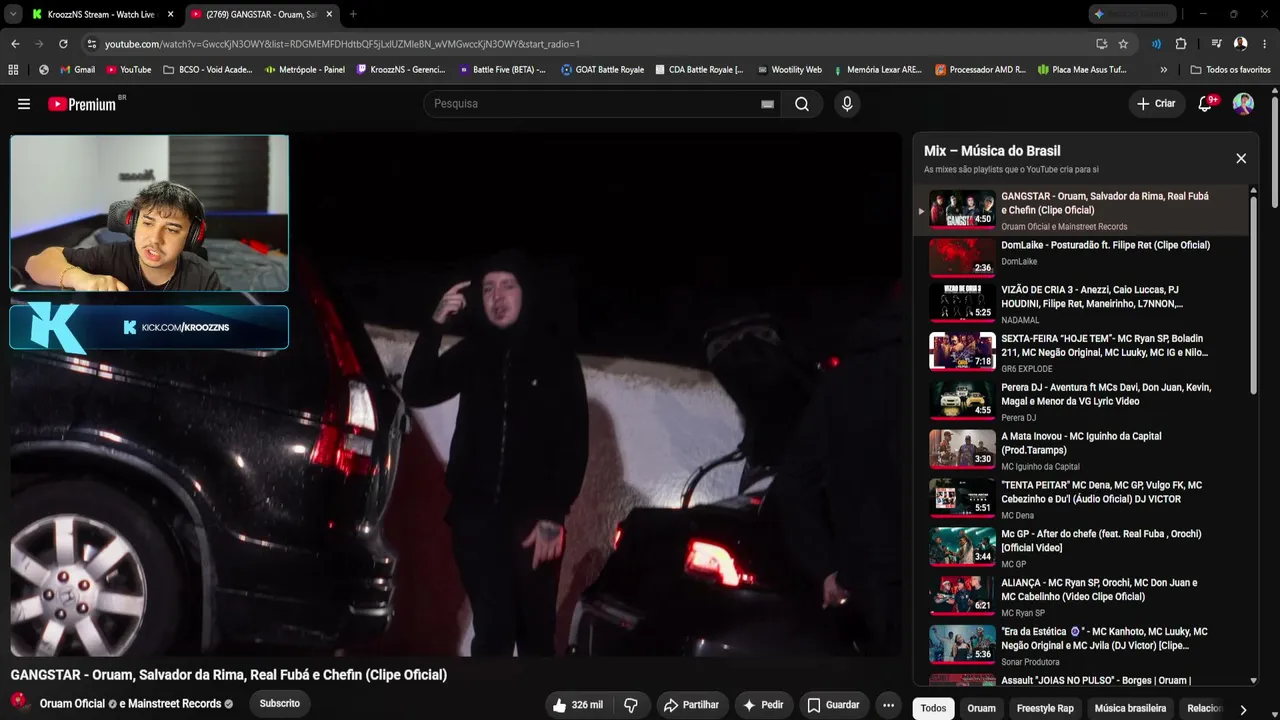Open the Wootility Web bookmark
The height and width of the screenshot is (720, 1280).
789,70
